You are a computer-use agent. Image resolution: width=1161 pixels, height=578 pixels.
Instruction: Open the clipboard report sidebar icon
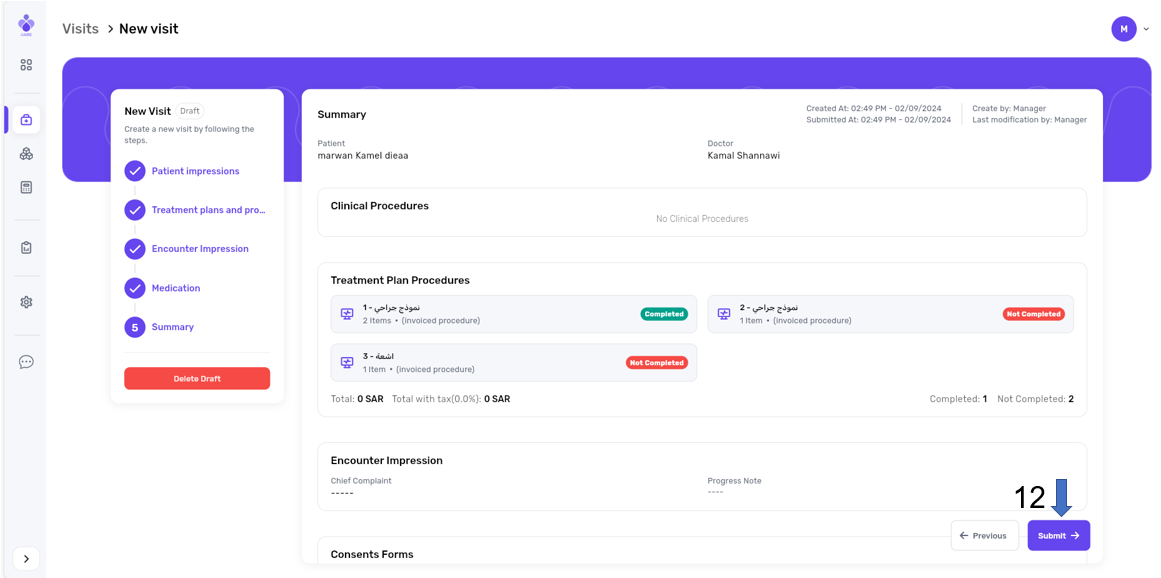tap(26, 248)
